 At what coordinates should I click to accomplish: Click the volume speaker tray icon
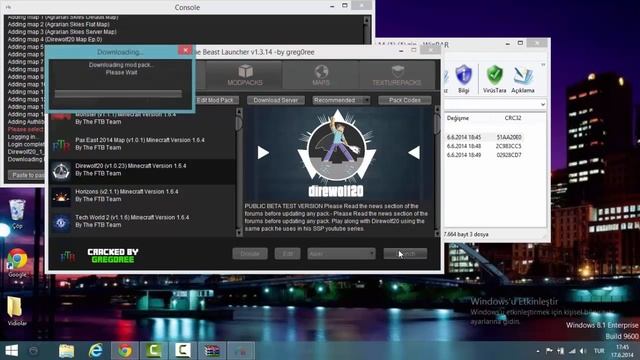pyautogui.click(x=583, y=351)
